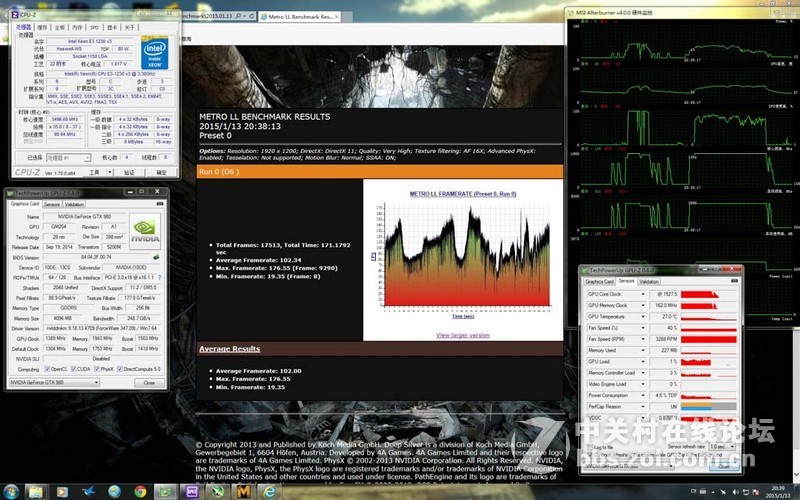Viewport: 800px width, 500px height.
Task: Click Close button in GPU-Z Sensors window
Action: 723,466
